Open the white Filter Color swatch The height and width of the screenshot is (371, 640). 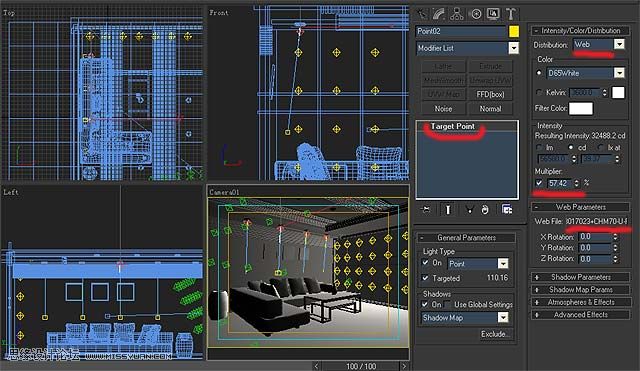click(580, 109)
